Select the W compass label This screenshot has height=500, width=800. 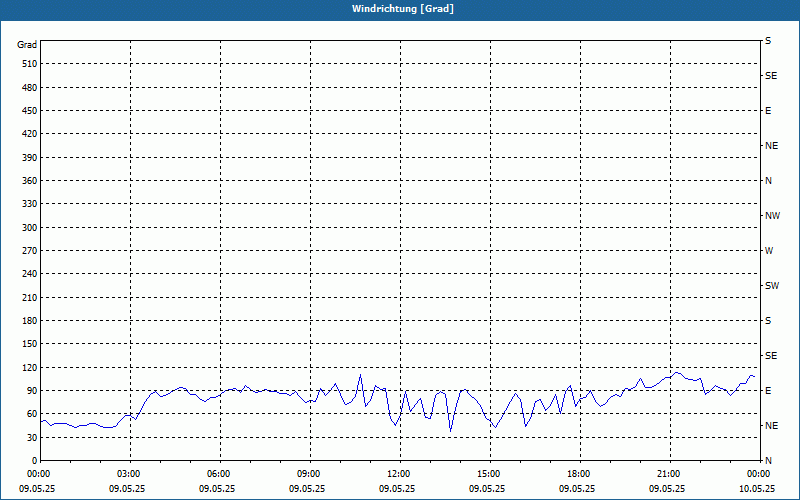(x=769, y=251)
